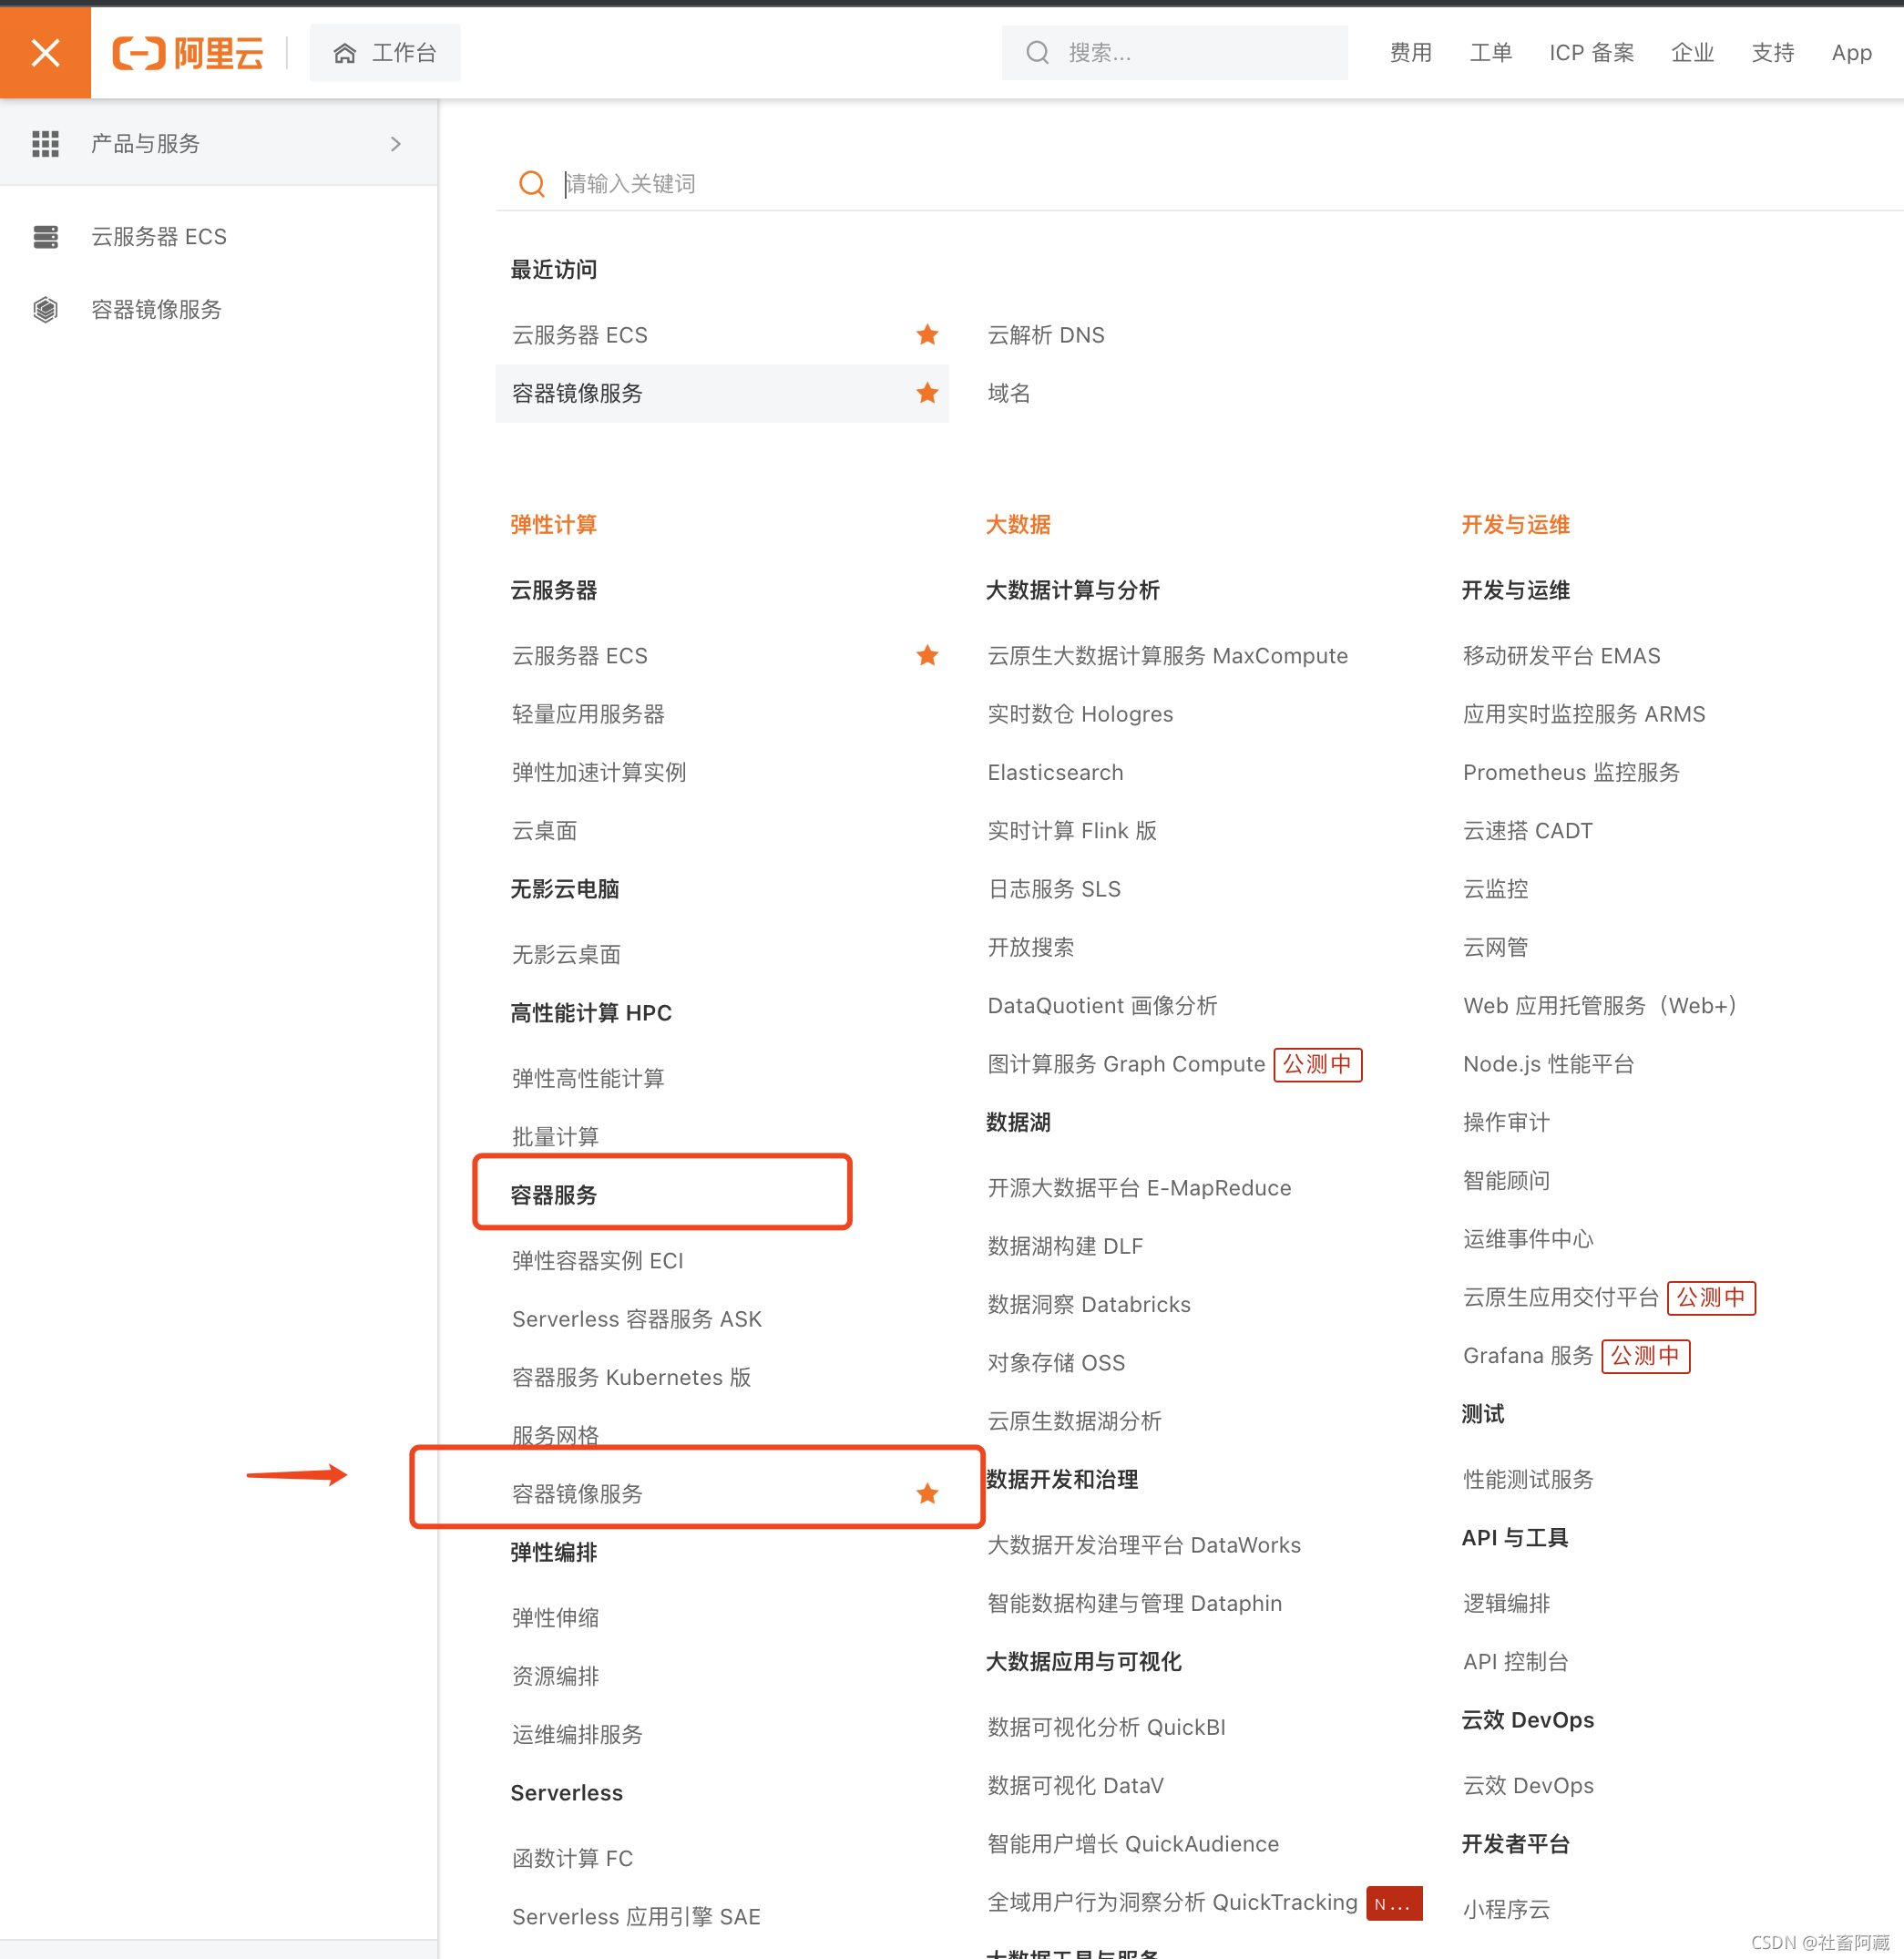1904x1959 pixels.
Task: Open the 工单 menu
Action: click(x=1490, y=53)
